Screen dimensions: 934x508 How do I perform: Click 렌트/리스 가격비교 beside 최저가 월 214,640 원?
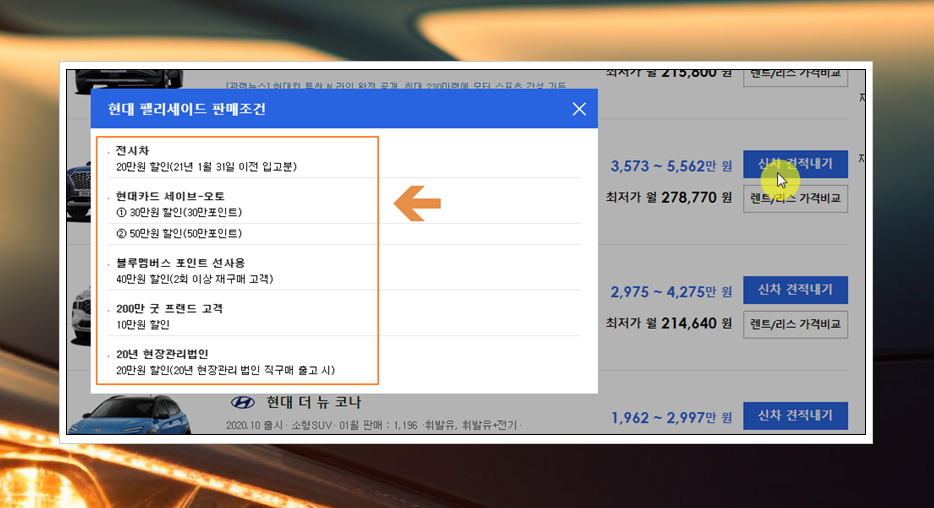point(795,325)
